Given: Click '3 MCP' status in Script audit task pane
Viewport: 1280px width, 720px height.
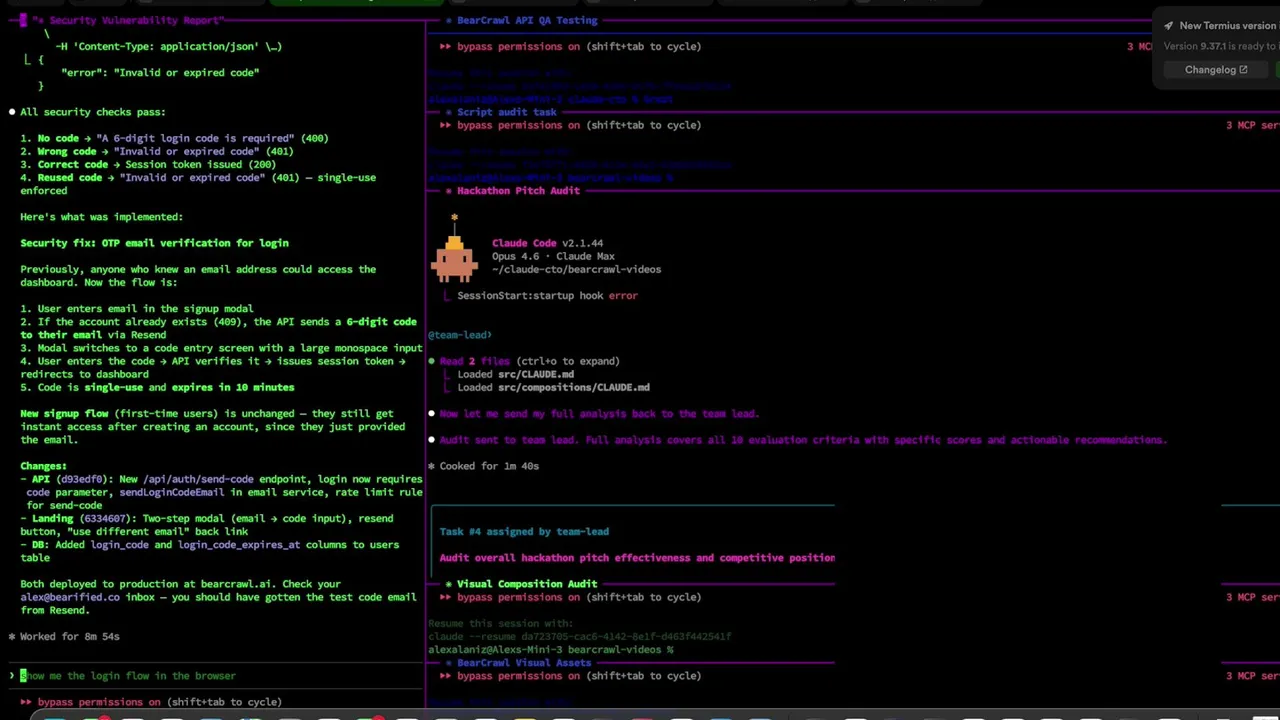Looking at the screenshot, I should click(1253, 125).
